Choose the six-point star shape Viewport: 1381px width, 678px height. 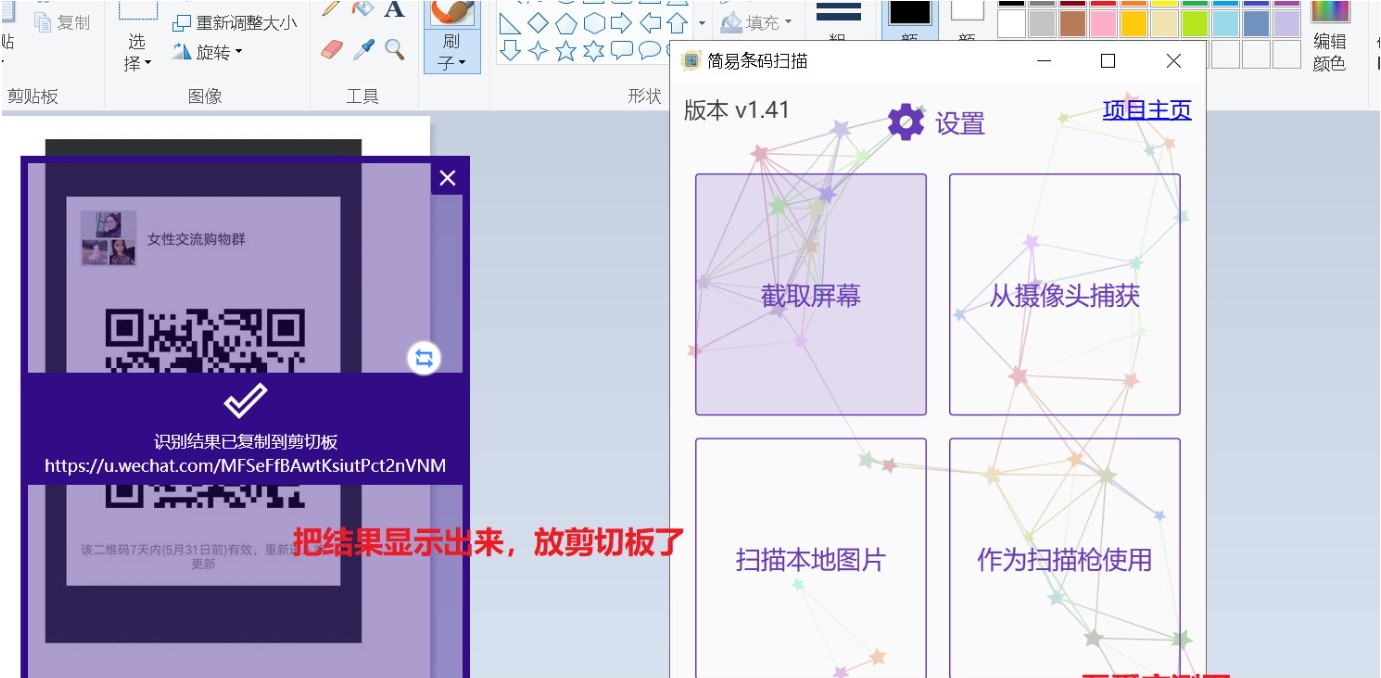(594, 50)
